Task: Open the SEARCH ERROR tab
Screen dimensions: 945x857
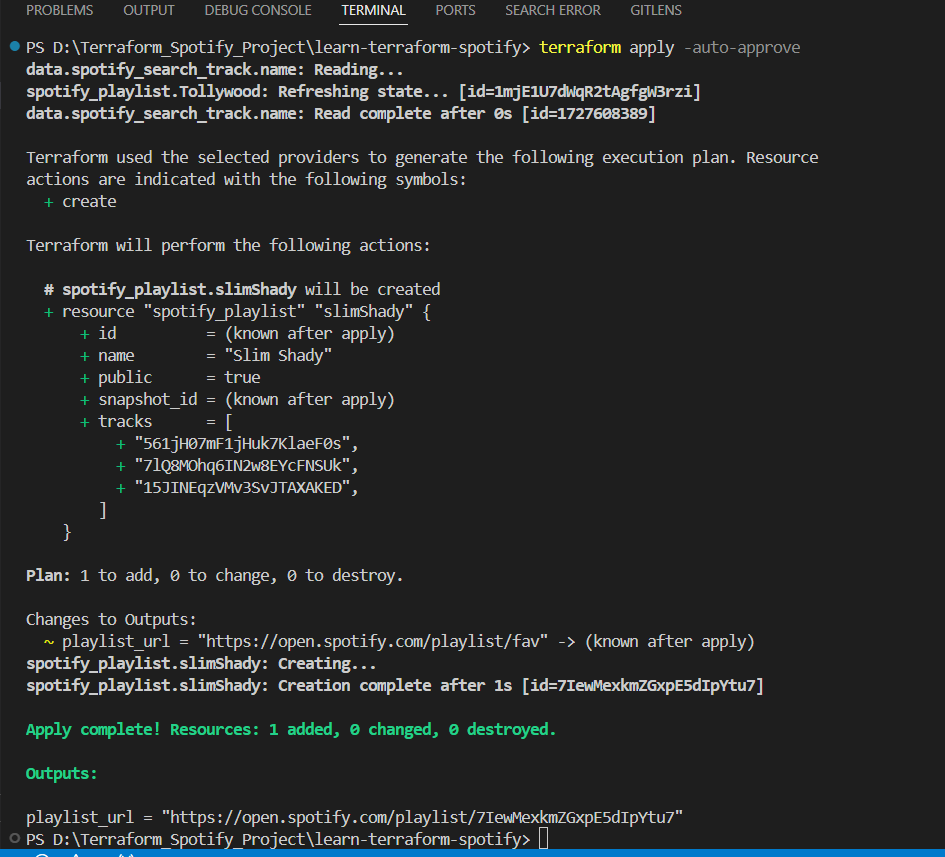Action: [x=553, y=10]
